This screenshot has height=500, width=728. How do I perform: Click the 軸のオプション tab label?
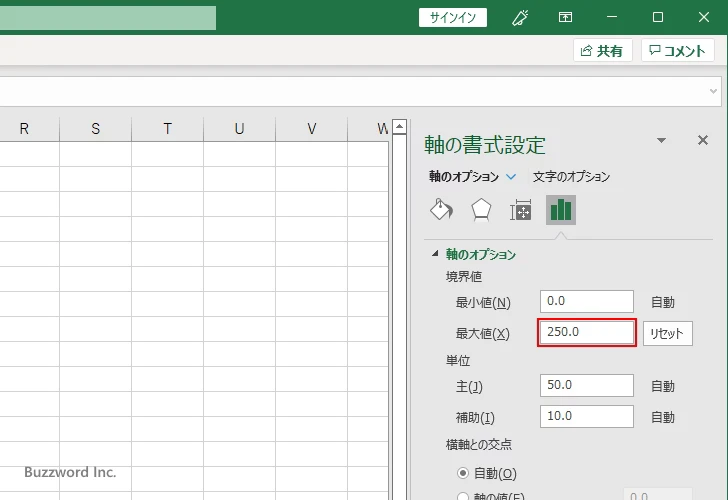tap(464, 177)
